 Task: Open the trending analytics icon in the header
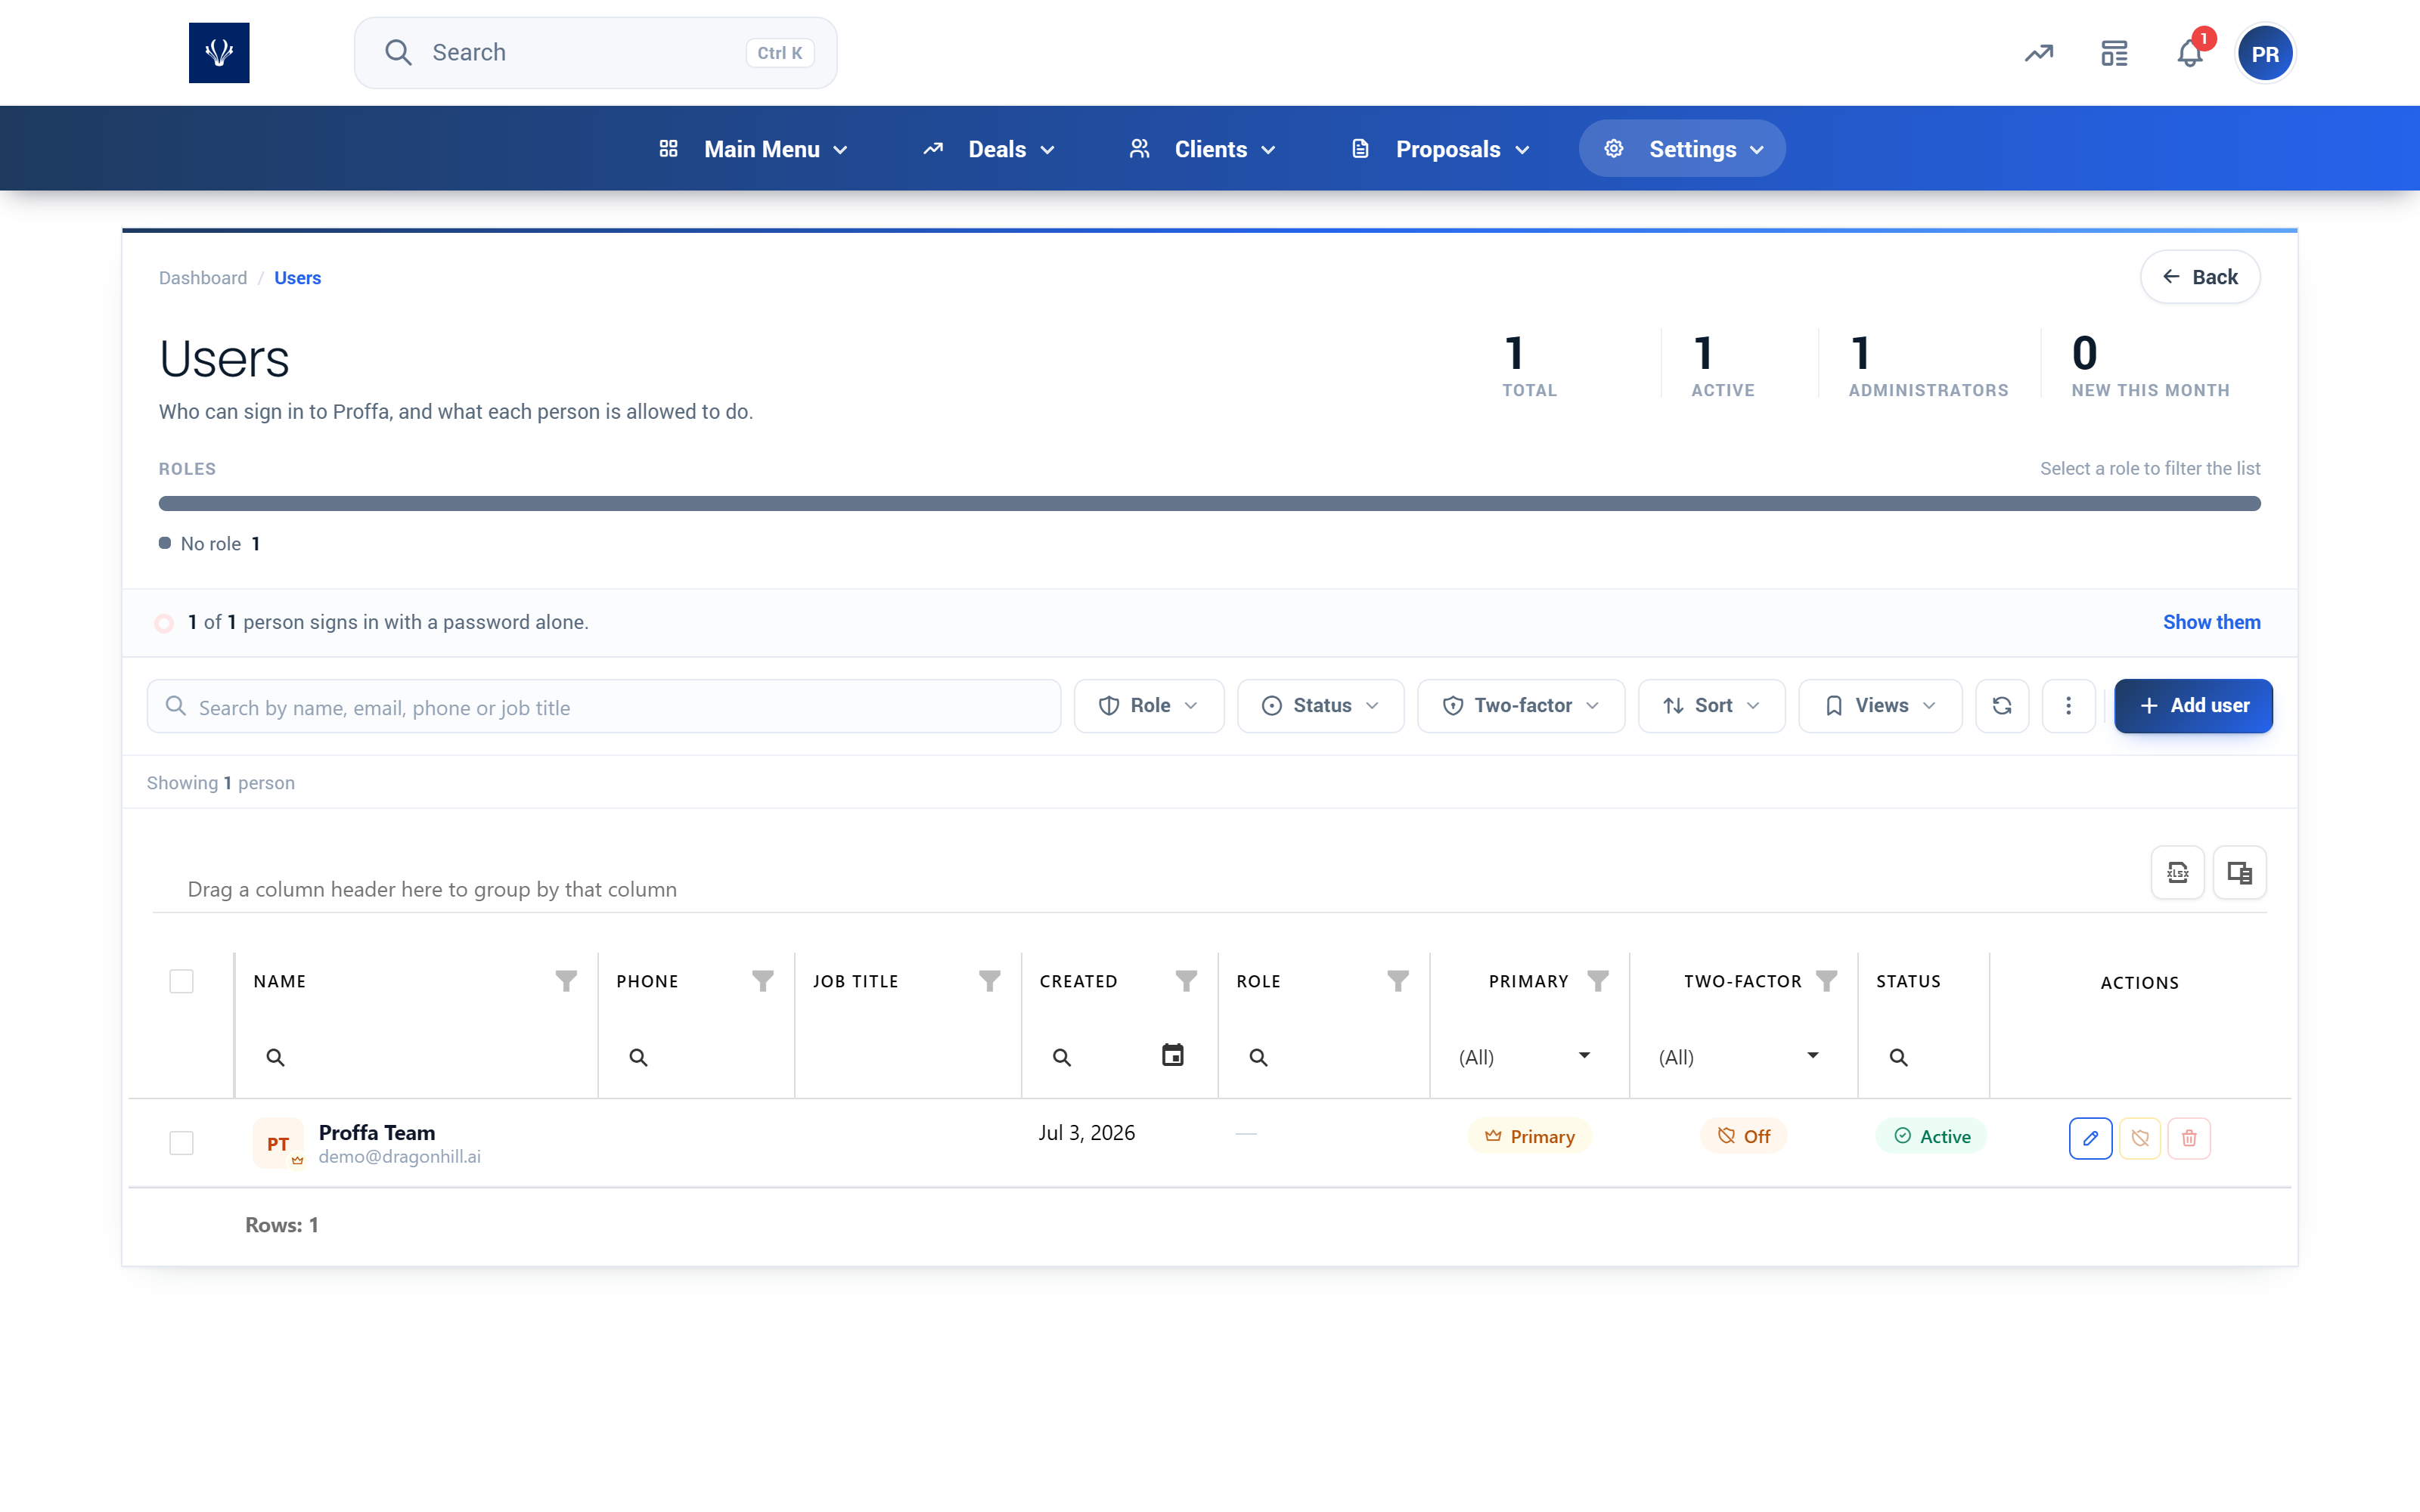tap(2039, 53)
